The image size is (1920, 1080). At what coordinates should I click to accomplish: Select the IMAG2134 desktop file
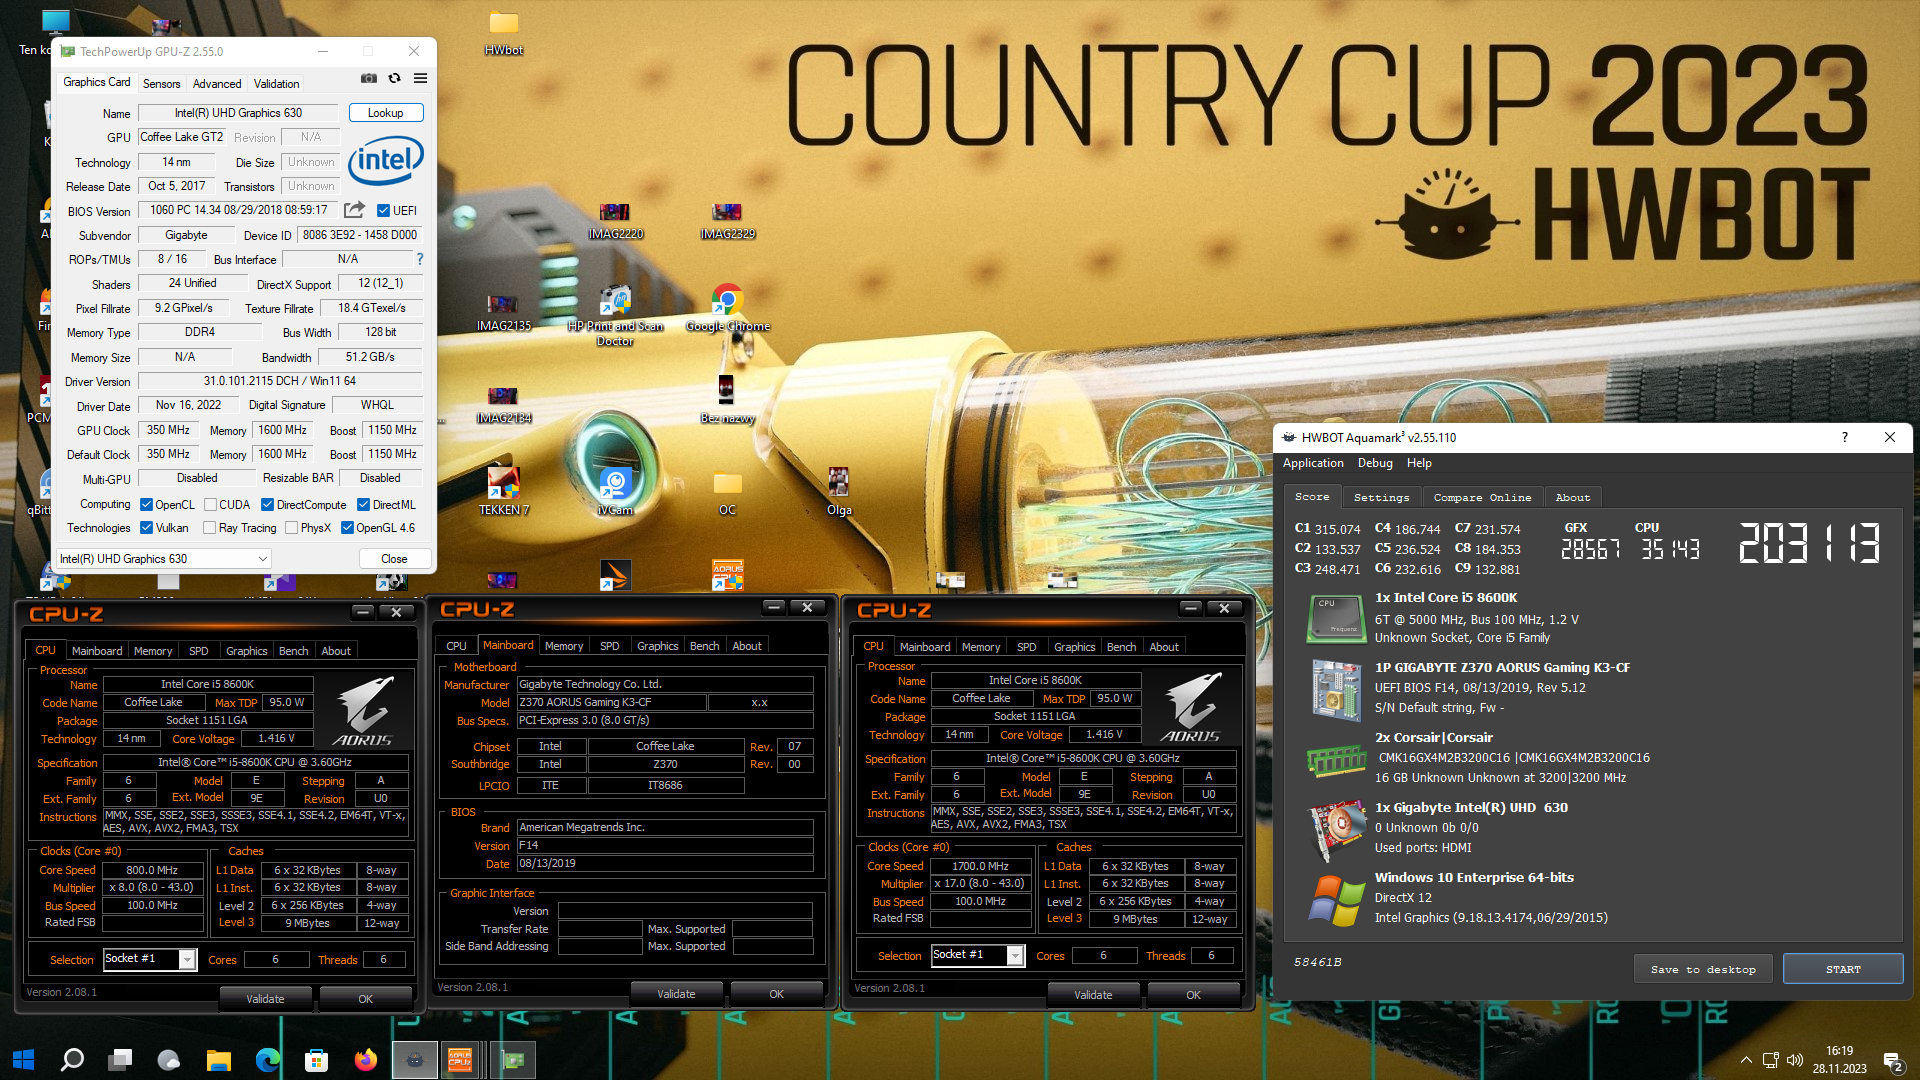coord(503,405)
